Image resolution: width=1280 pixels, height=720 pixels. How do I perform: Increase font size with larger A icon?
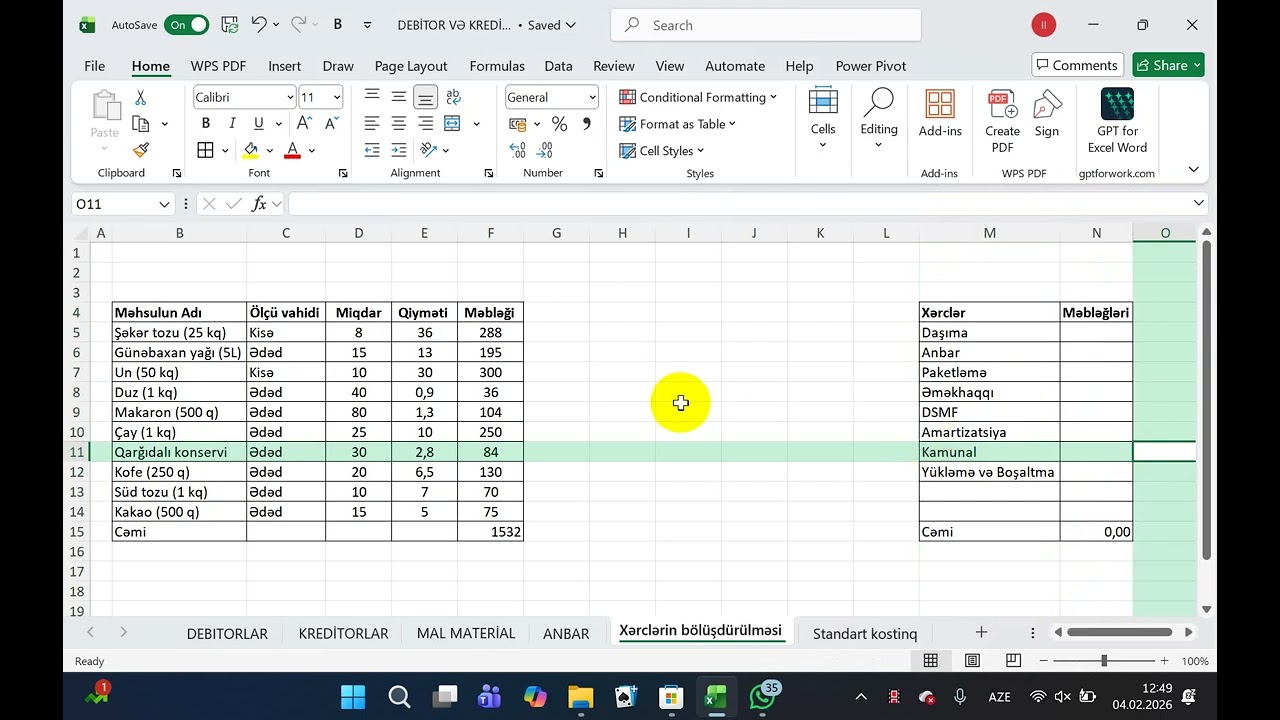coord(304,124)
